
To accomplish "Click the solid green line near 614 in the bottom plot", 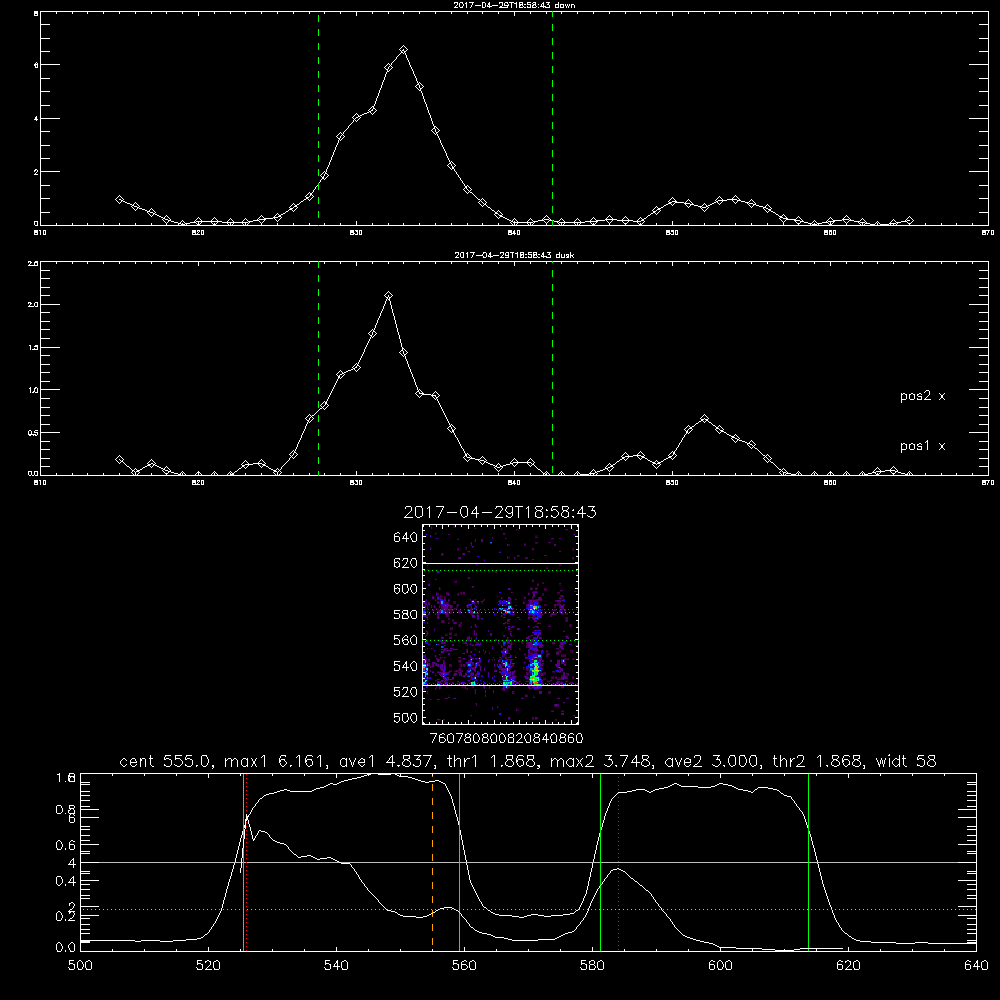I will click(x=808, y=861).
